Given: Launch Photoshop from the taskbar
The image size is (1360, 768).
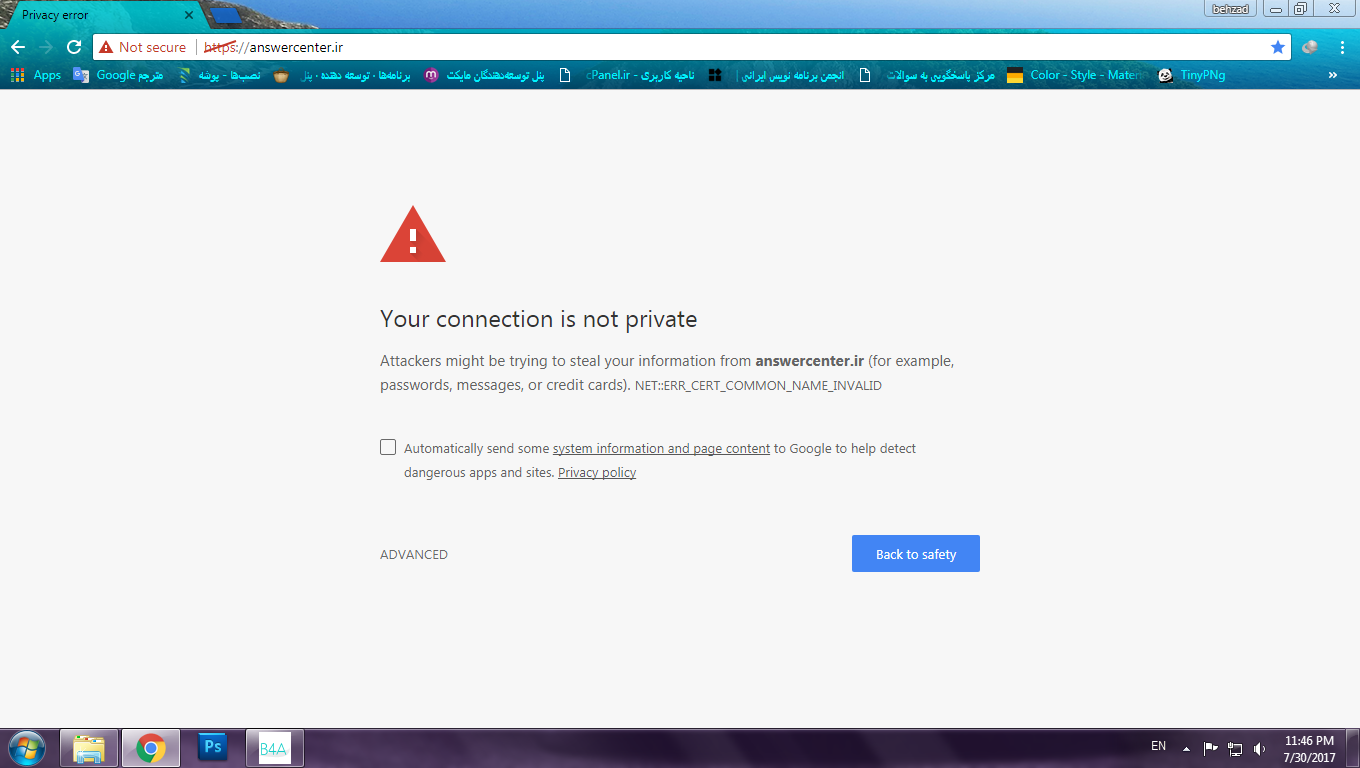Looking at the screenshot, I should 212,747.
